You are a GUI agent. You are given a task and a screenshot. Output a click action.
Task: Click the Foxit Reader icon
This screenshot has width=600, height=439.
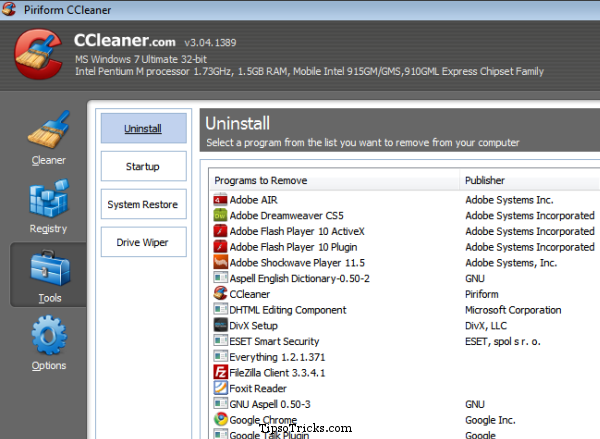point(220,388)
